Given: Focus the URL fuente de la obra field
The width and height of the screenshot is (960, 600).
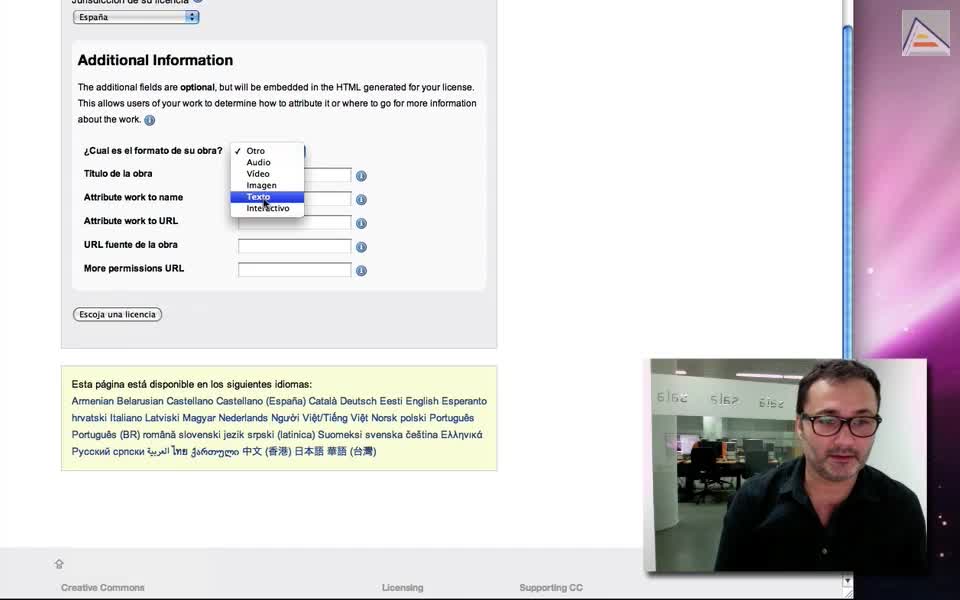Looking at the screenshot, I should pos(294,246).
